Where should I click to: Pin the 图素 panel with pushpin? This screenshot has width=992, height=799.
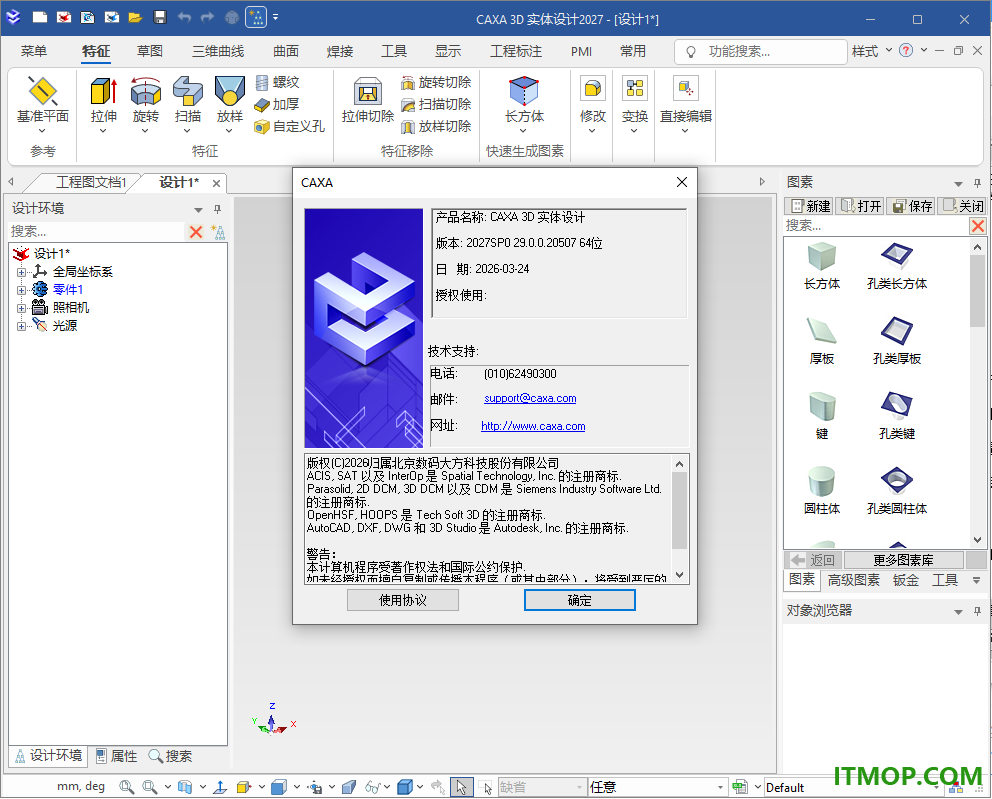click(977, 183)
